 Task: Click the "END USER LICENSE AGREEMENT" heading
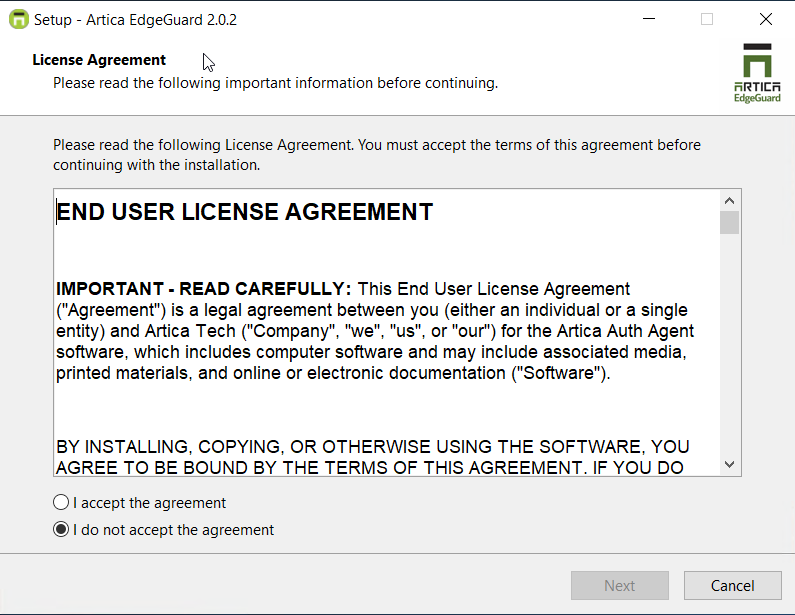click(x=244, y=212)
